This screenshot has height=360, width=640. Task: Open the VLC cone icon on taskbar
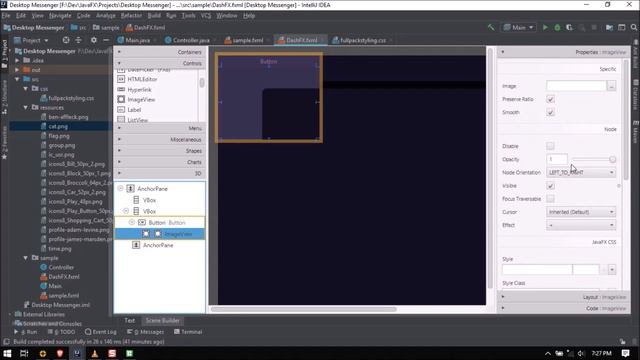95,353
